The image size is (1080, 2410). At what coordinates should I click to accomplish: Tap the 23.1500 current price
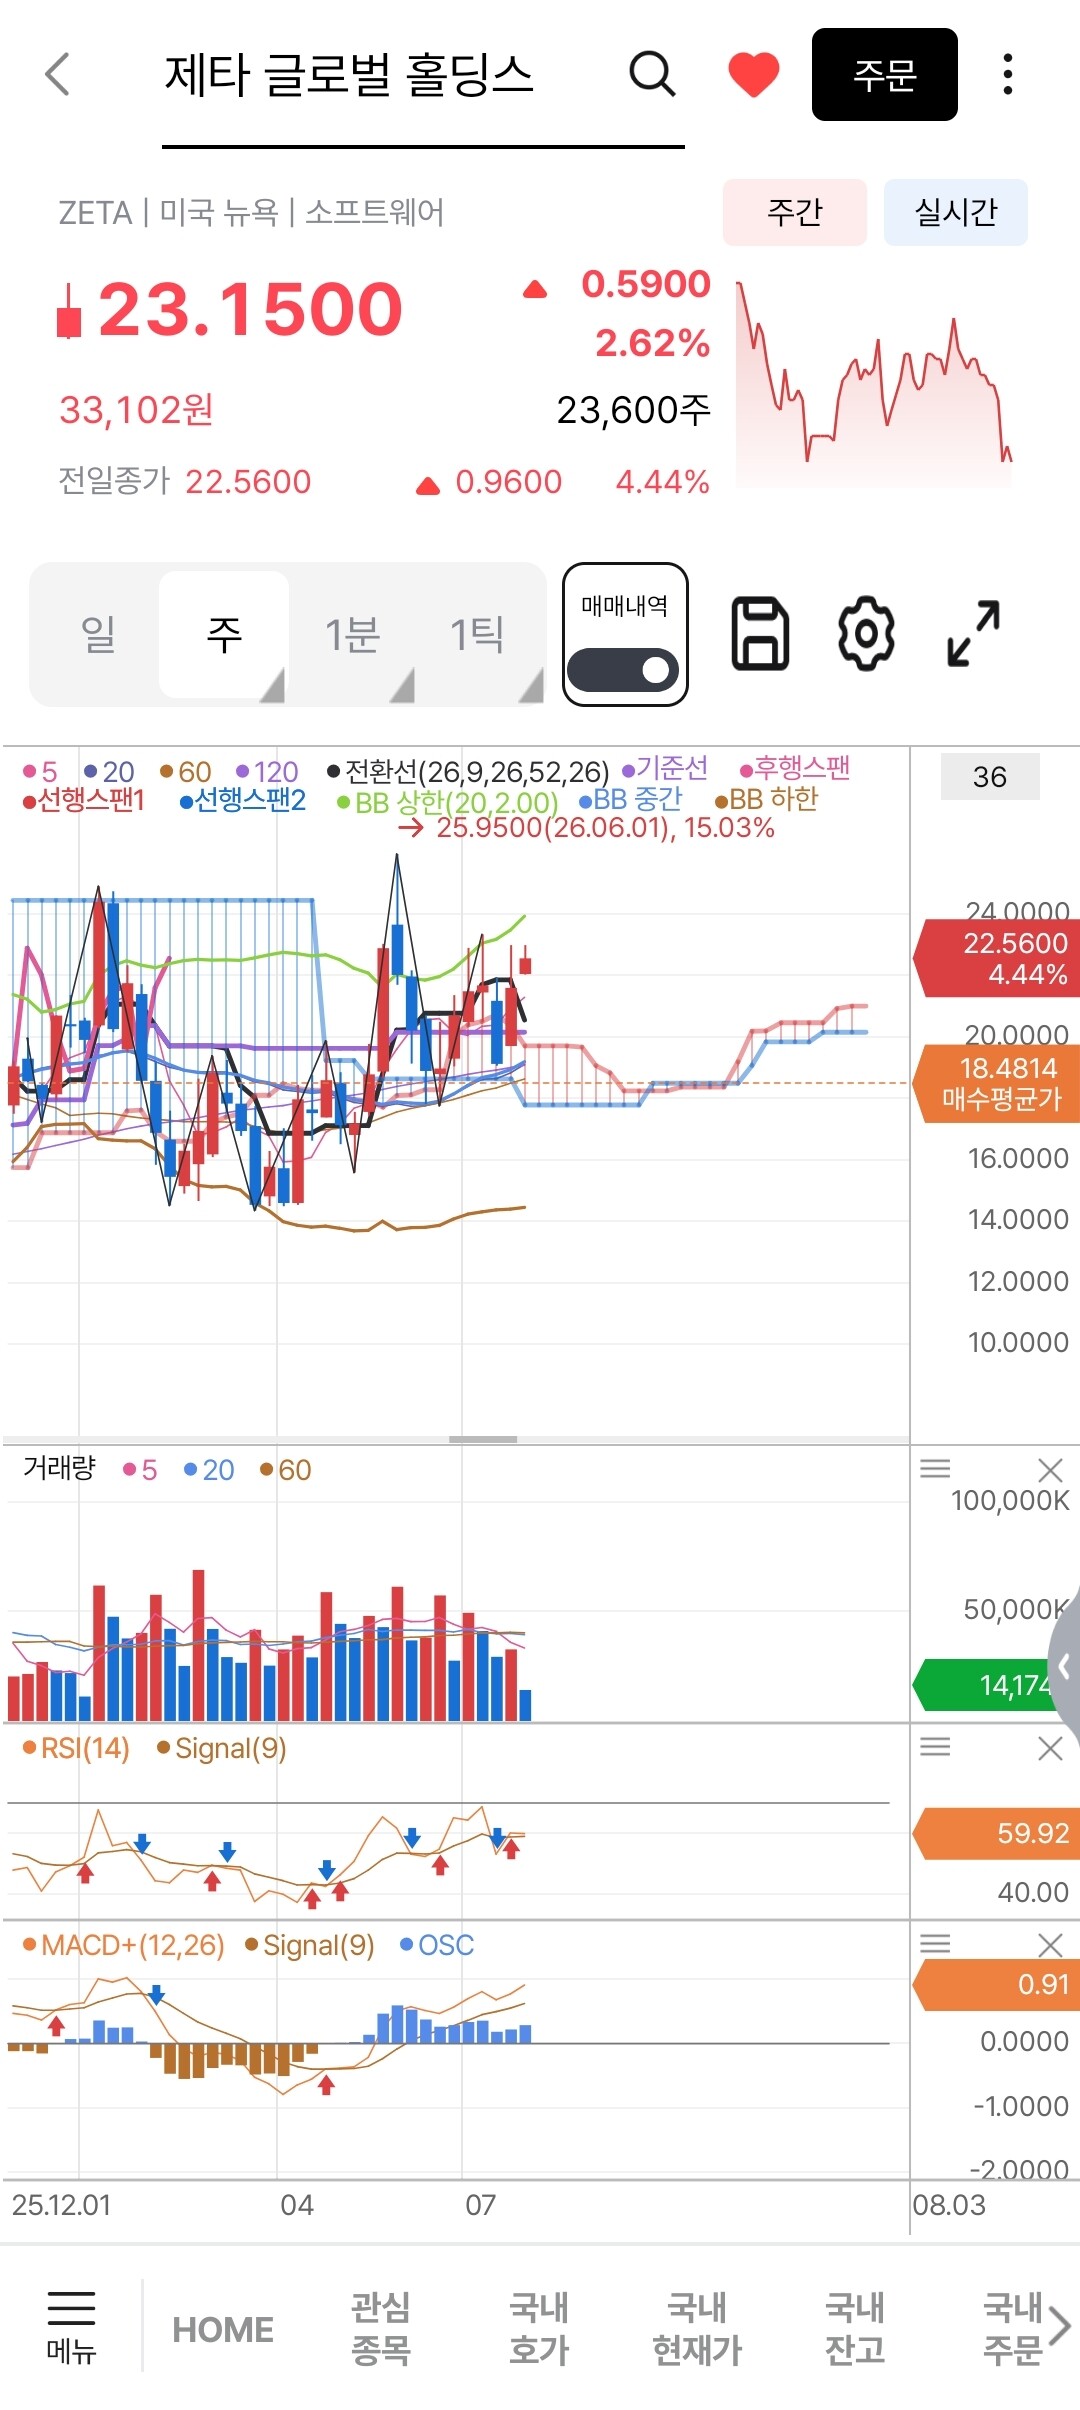pos(250,309)
